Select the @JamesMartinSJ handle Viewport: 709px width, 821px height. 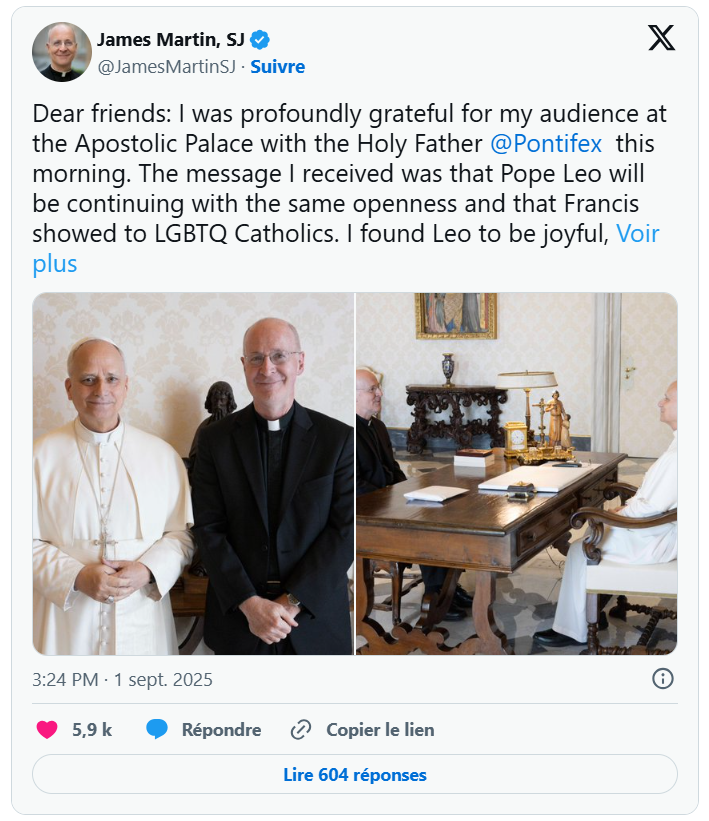click(167, 66)
